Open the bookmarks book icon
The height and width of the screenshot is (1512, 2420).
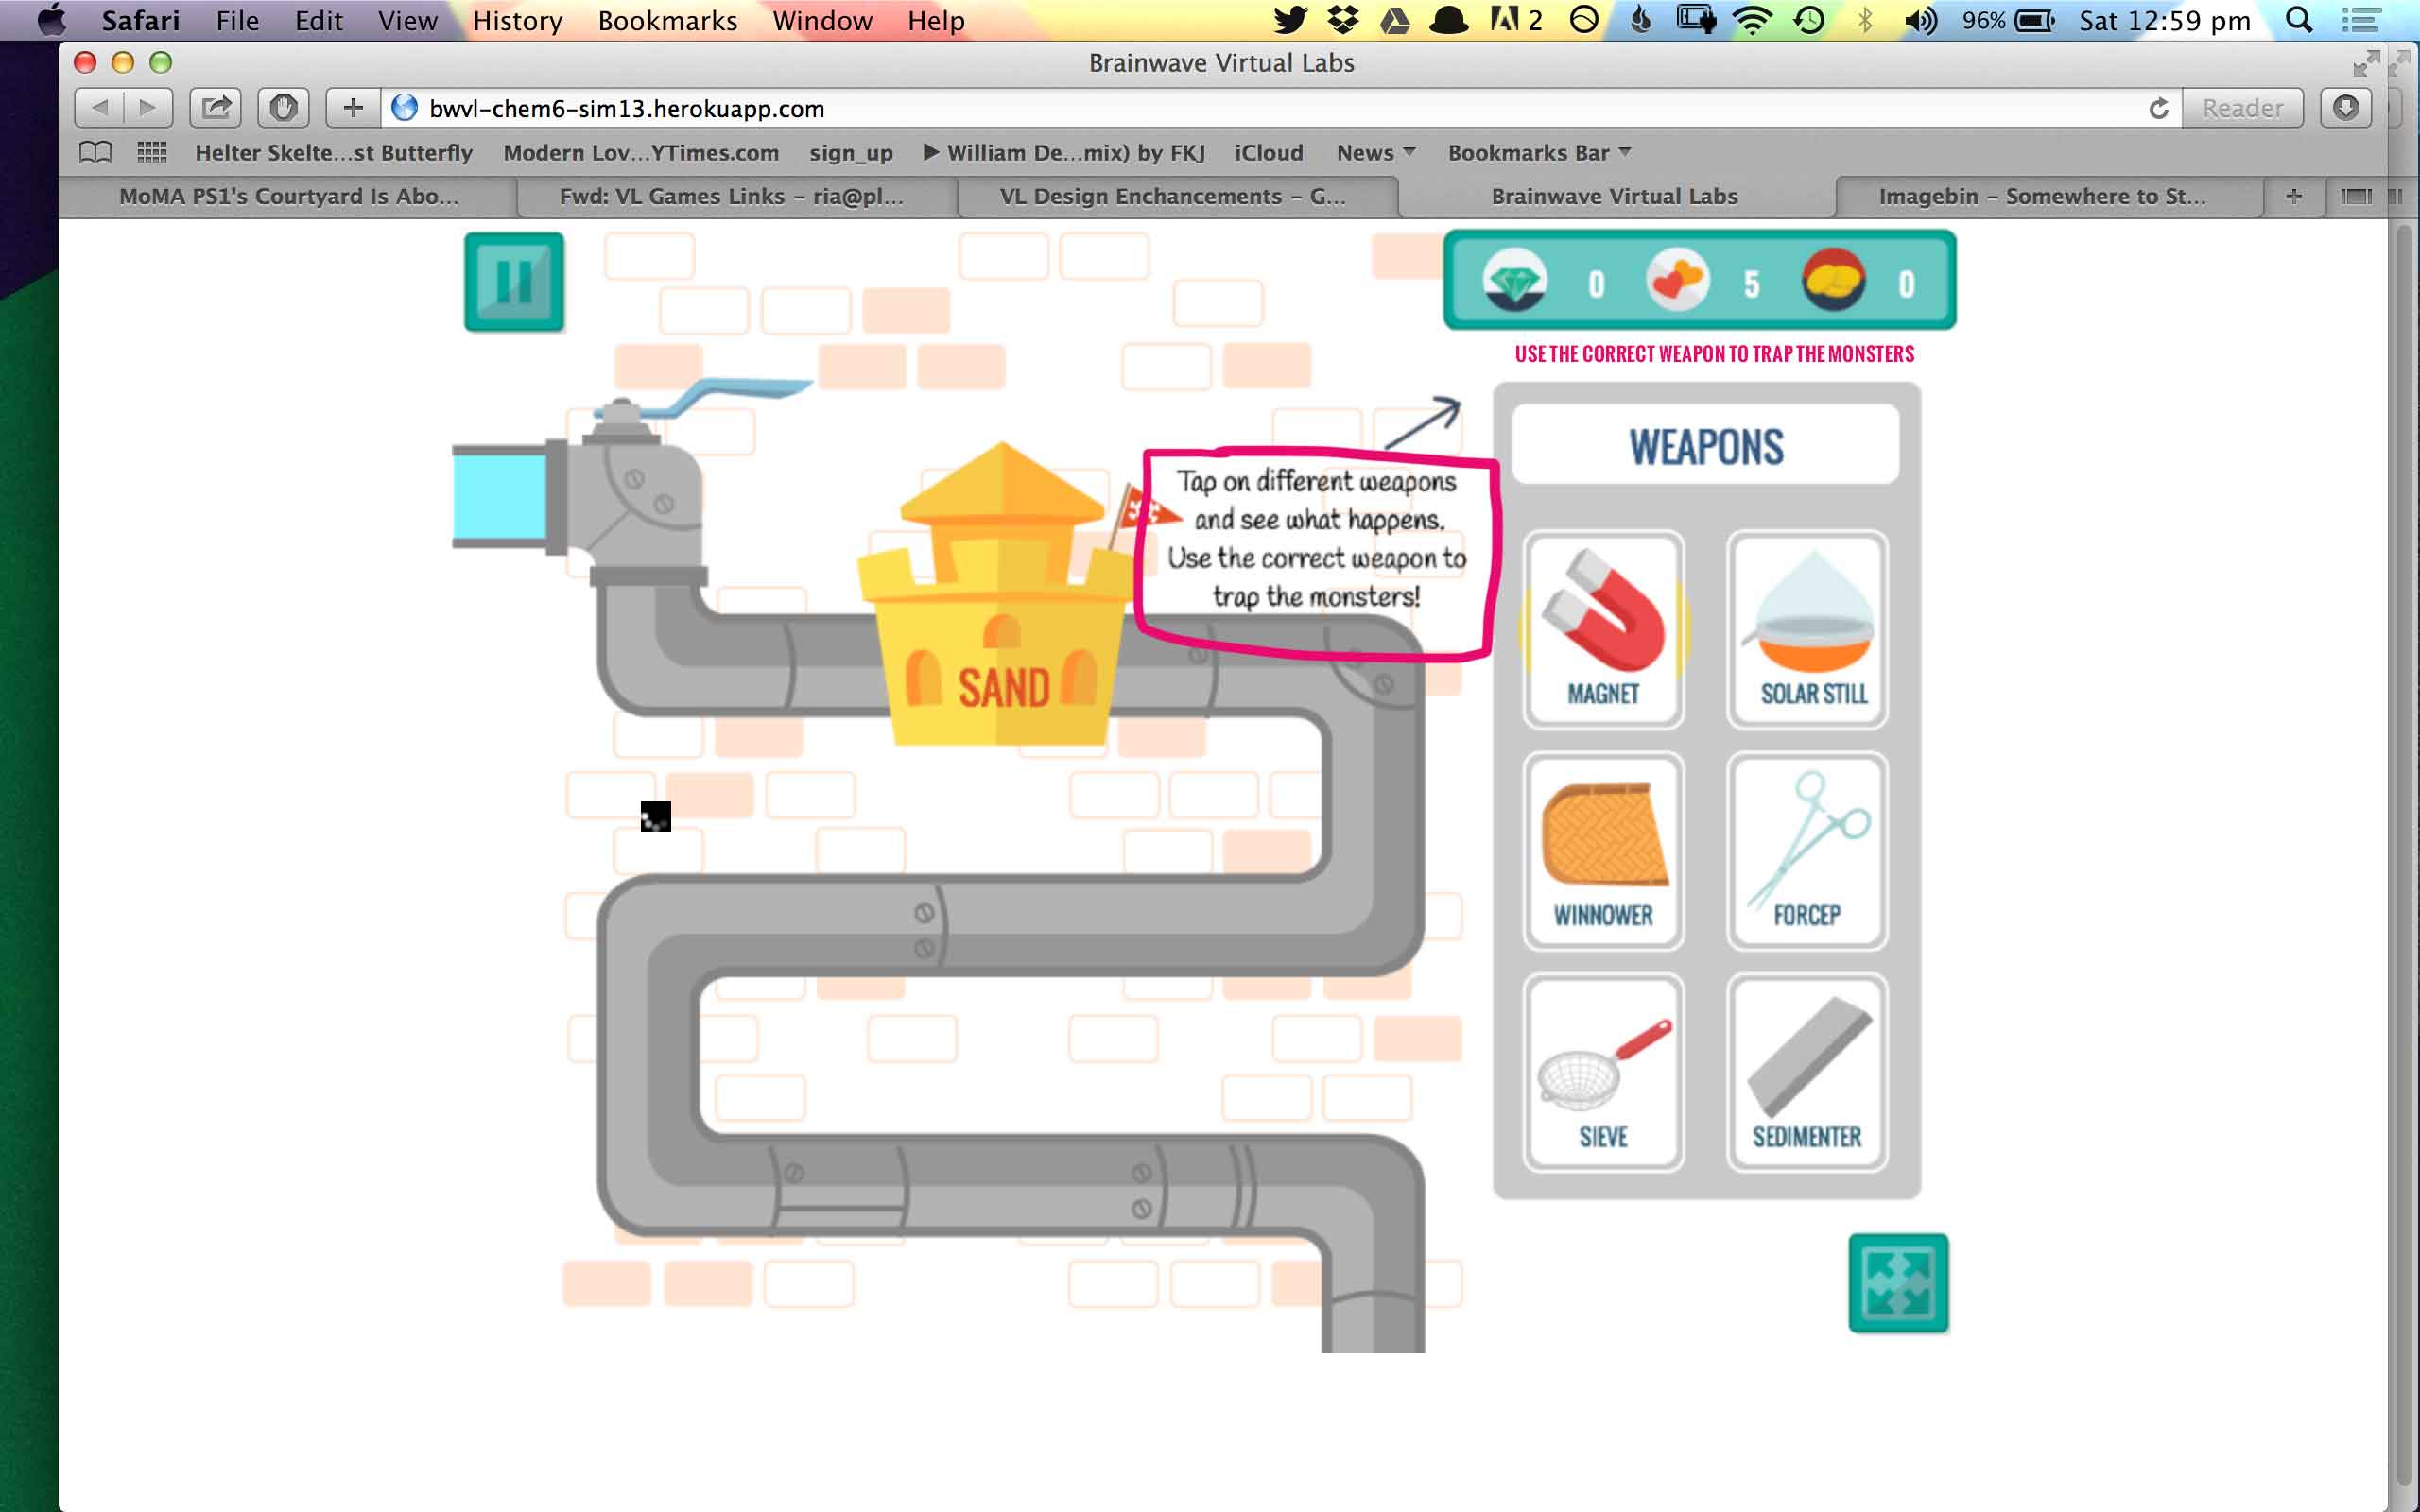point(96,152)
